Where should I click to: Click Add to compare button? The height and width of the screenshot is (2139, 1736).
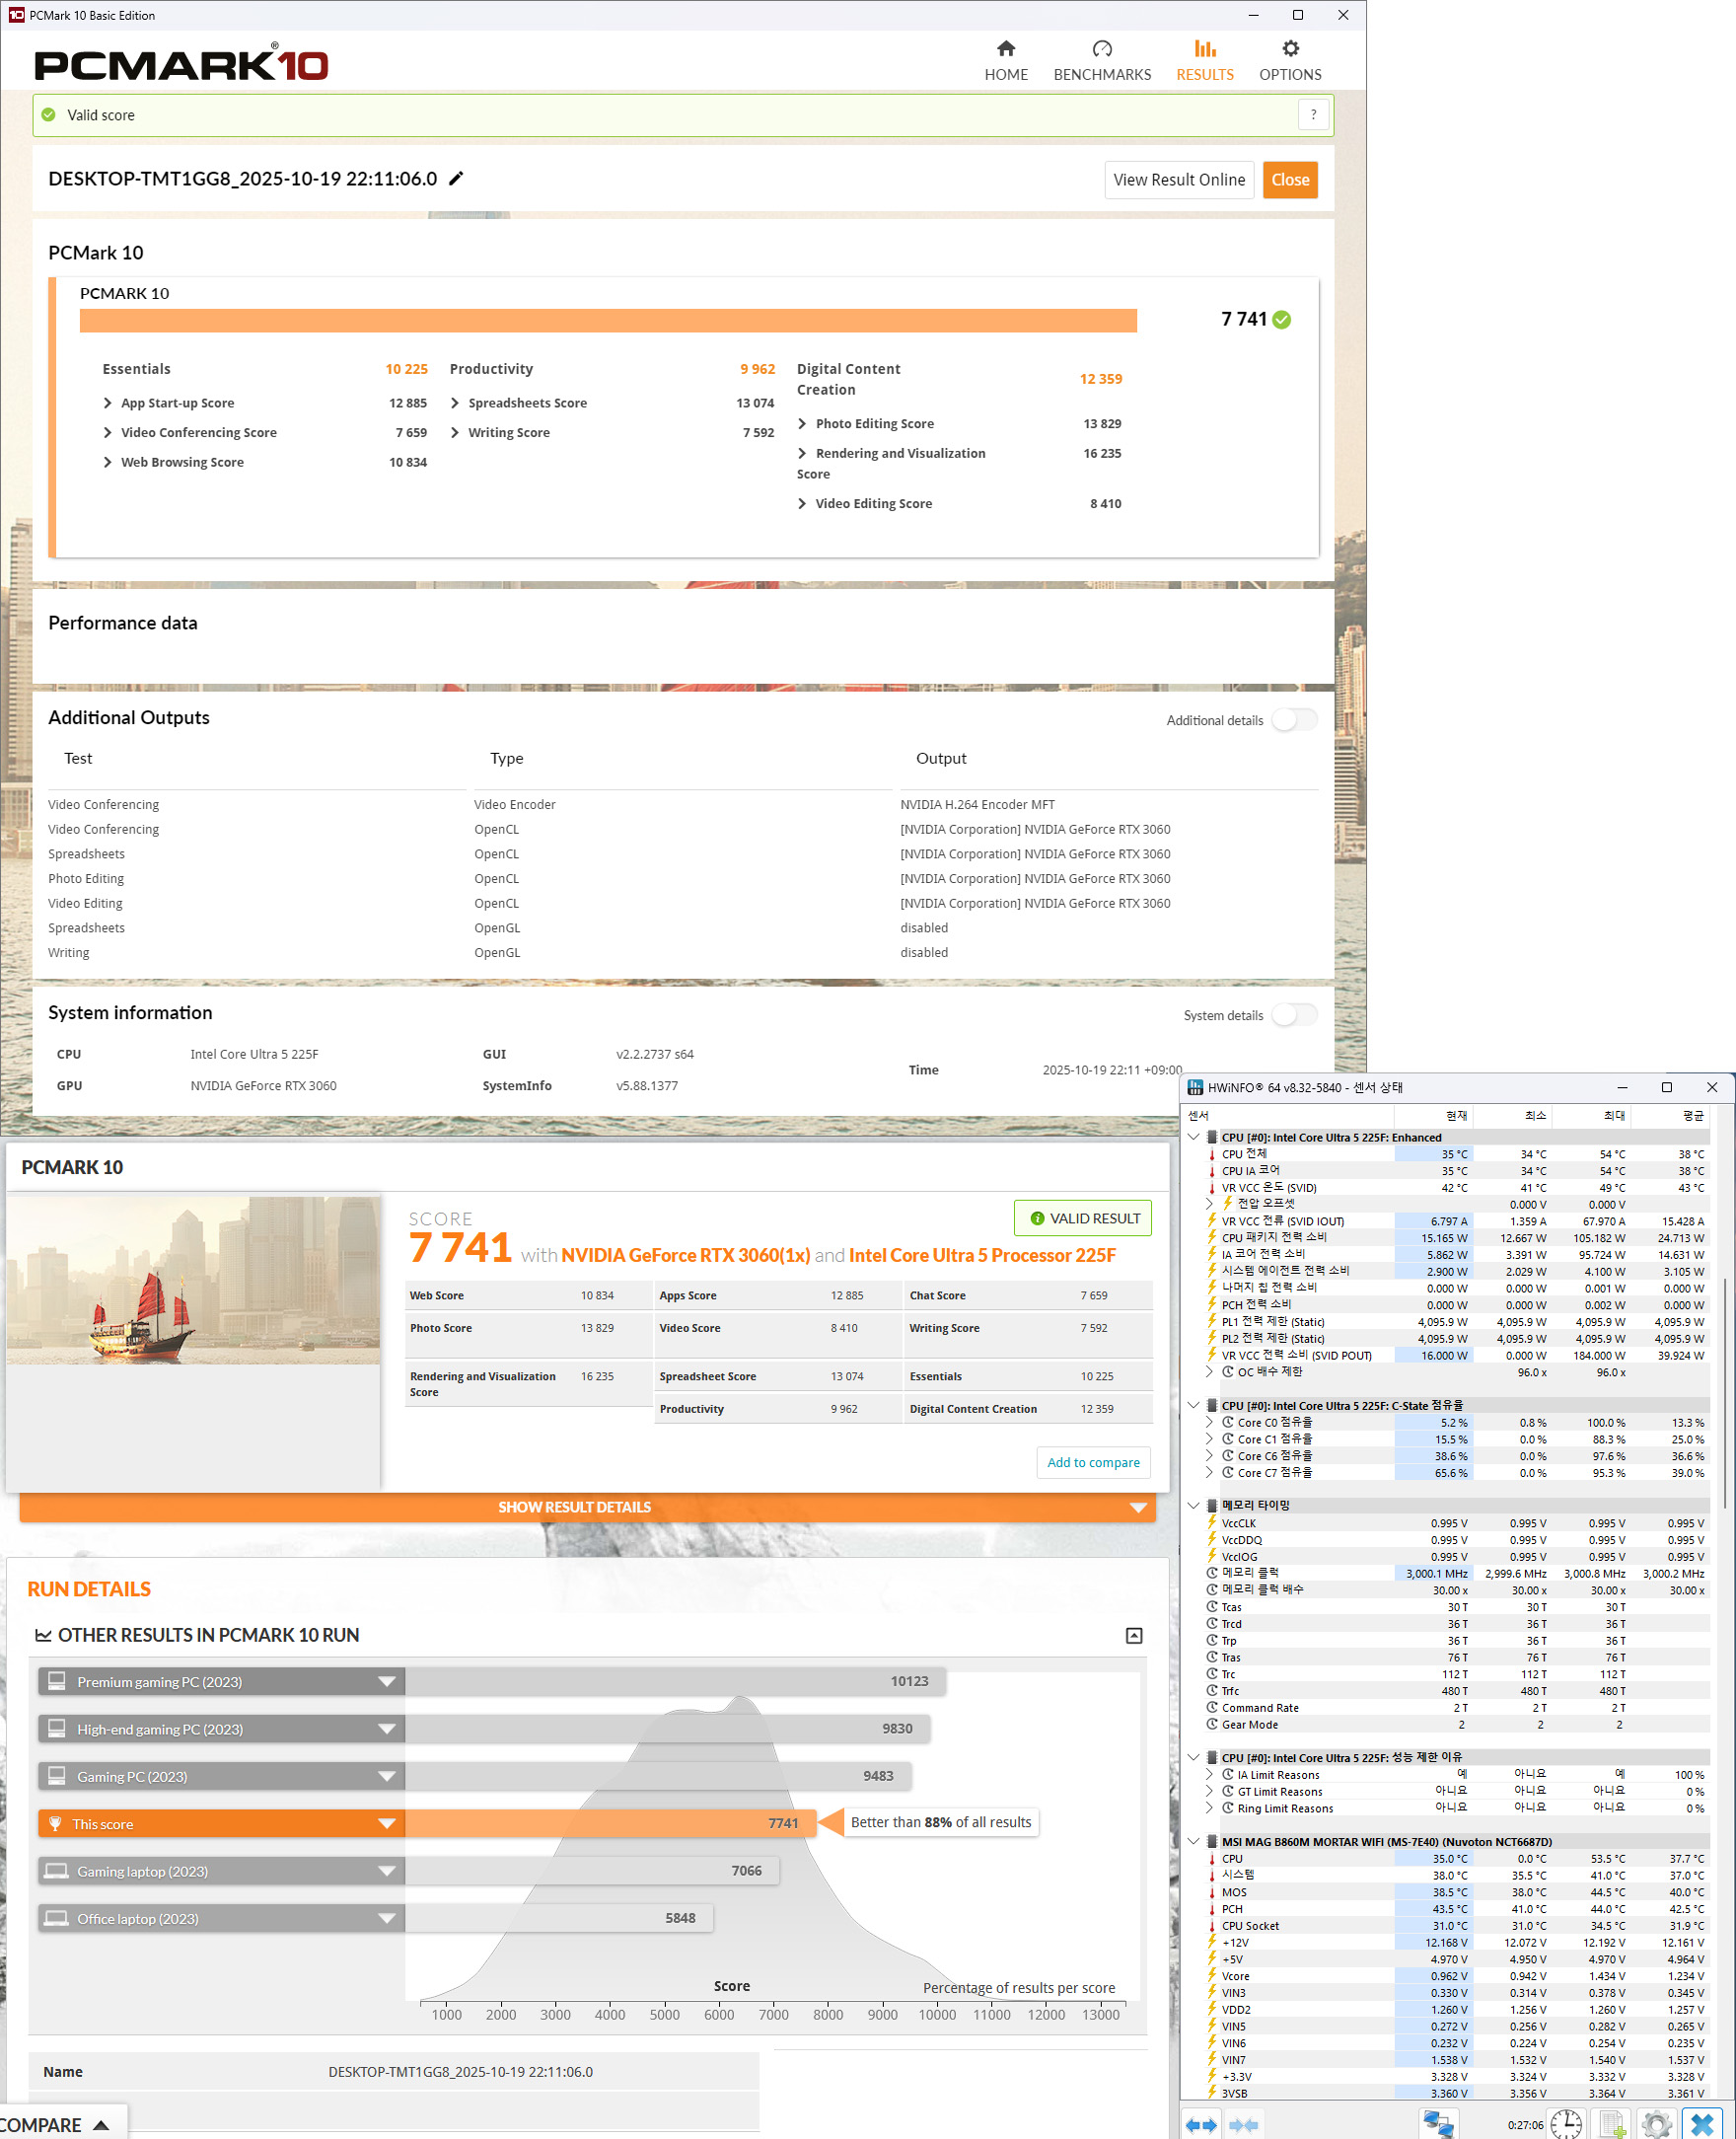(1093, 1462)
